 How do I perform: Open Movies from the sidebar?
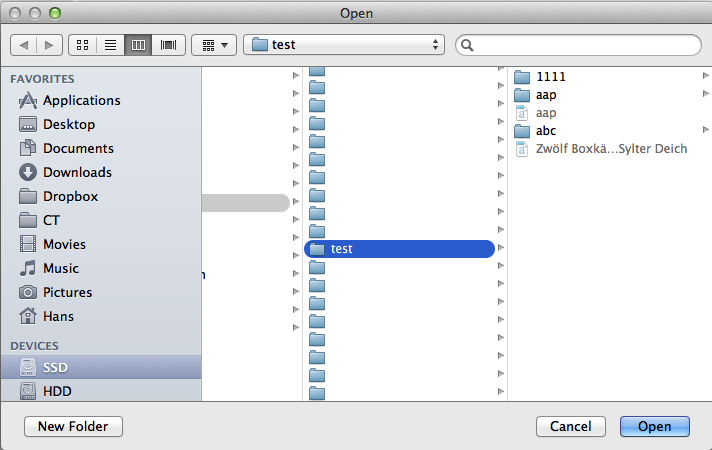(64, 244)
